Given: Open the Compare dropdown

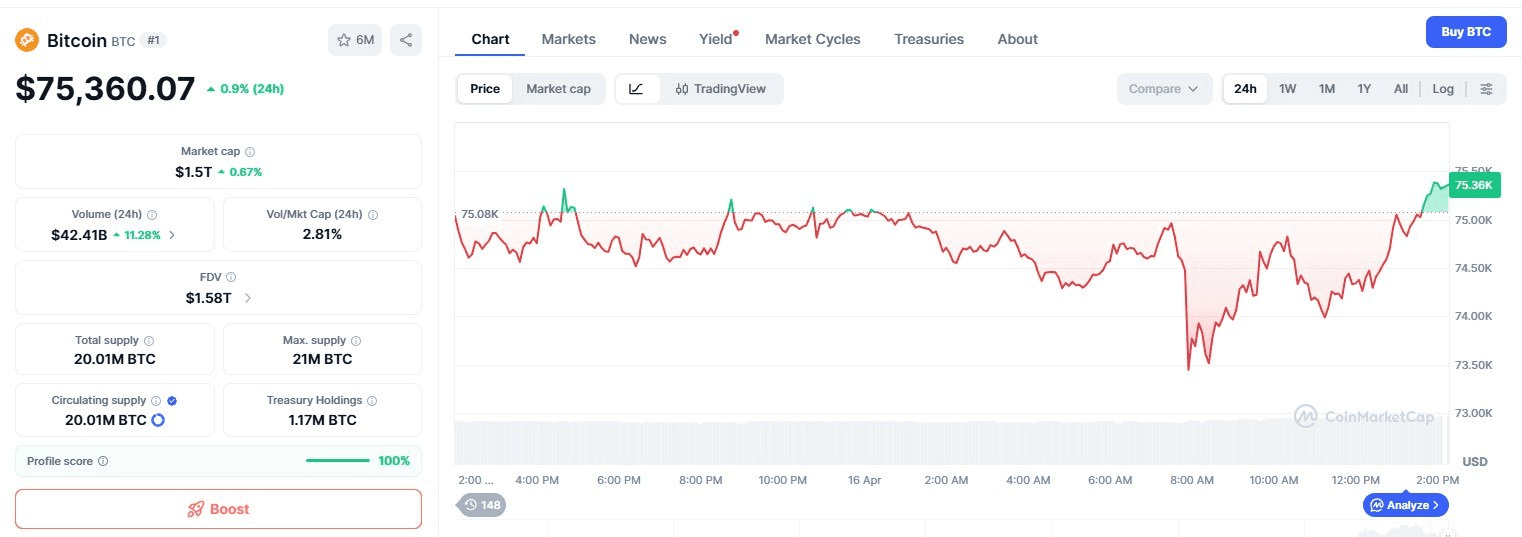Looking at the screenshot, I should click(1163, 89).
